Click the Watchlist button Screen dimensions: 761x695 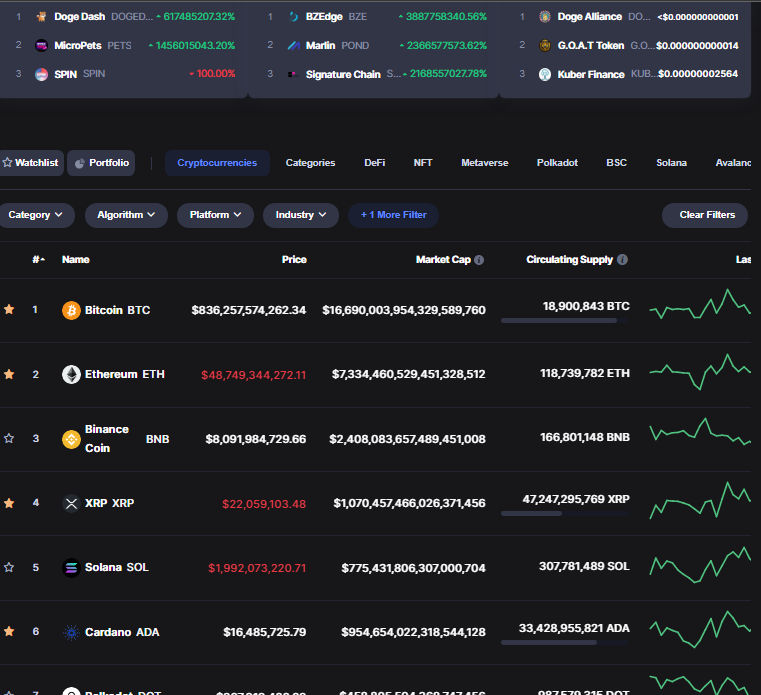click(x=31, y=163)
